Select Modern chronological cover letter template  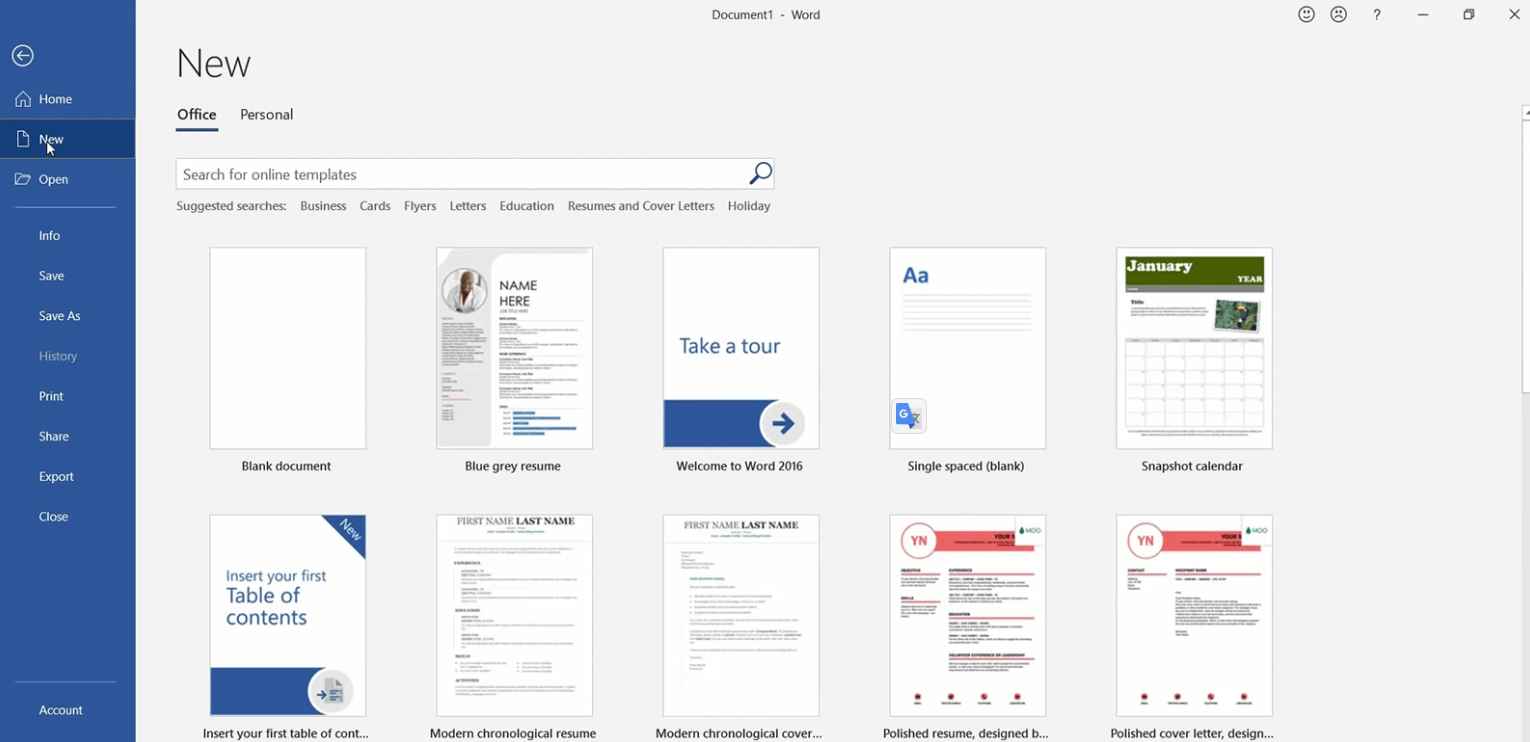[741, 616]
